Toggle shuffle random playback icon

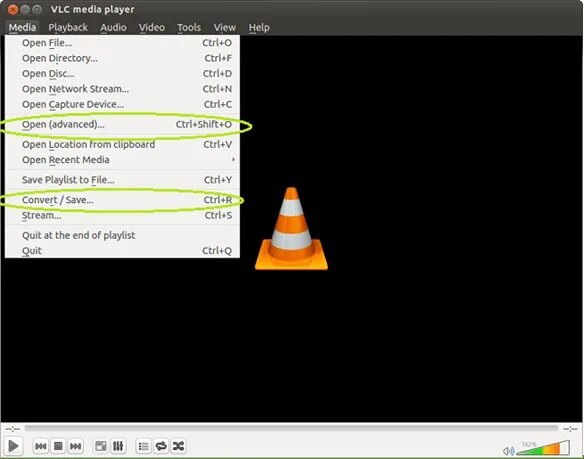point(178,446)
